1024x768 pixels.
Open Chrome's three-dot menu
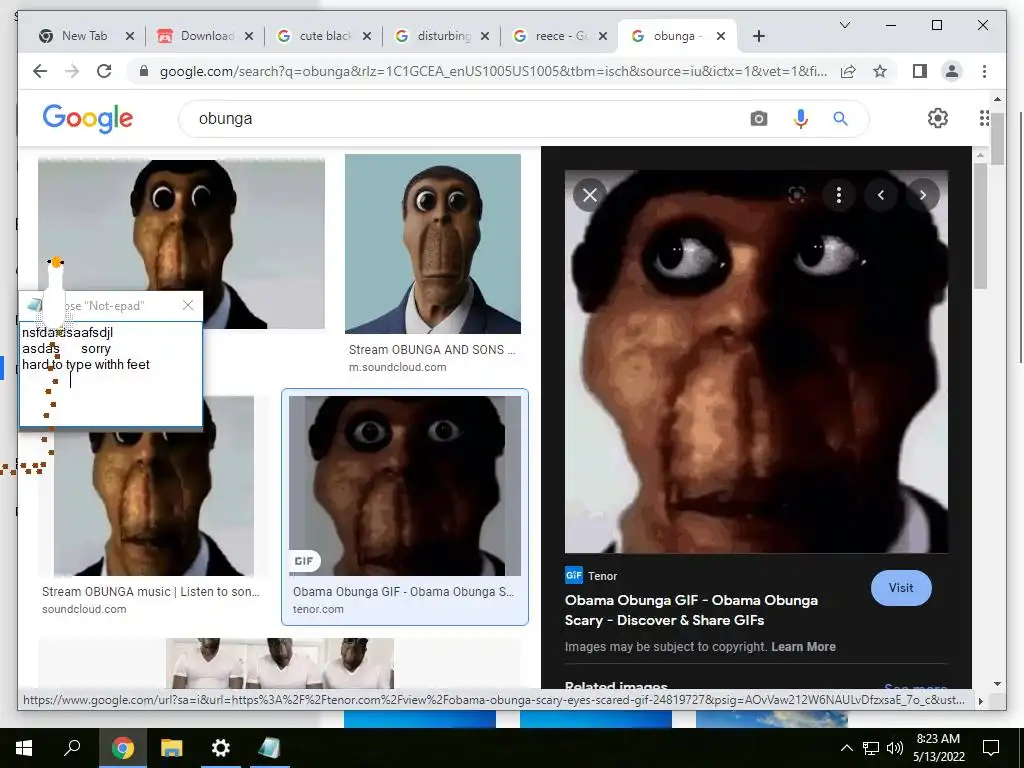tap(984, 71)
